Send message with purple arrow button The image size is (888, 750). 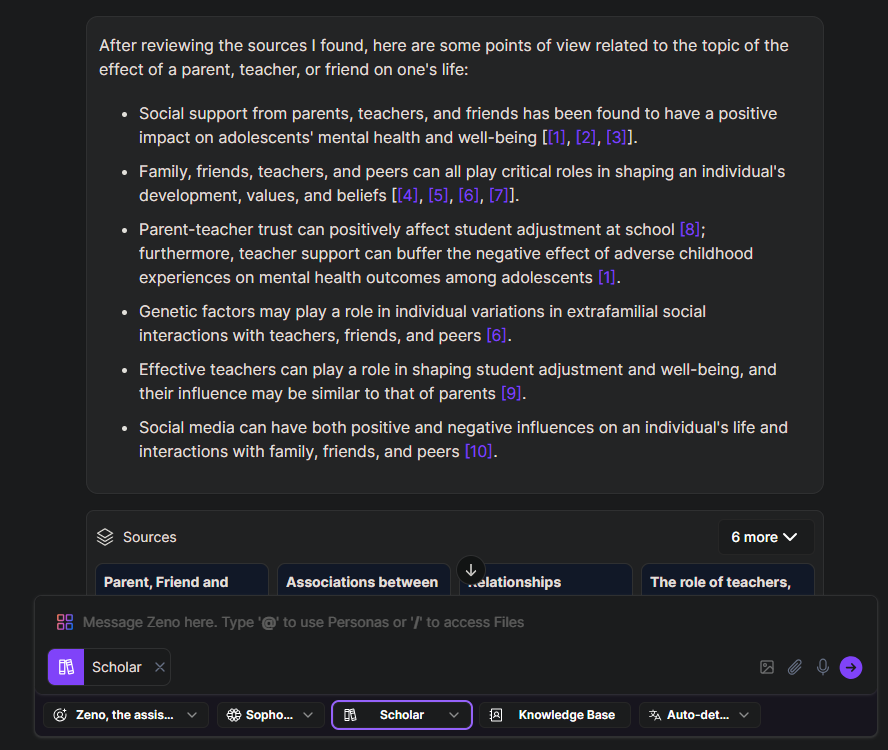click(851, 667)
